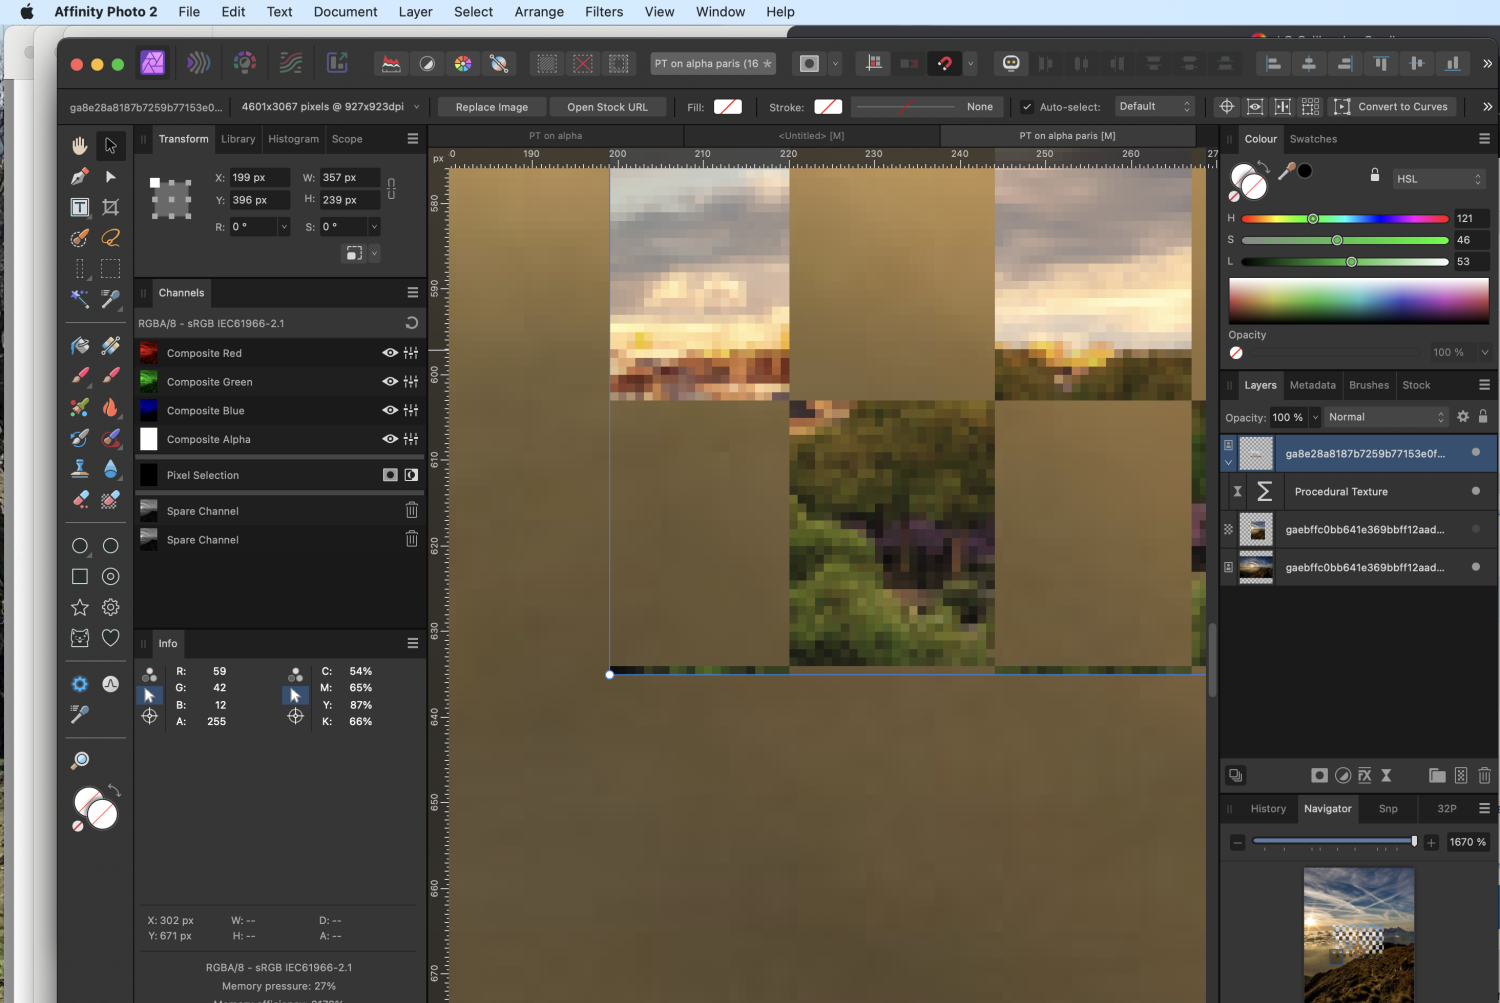Open the Filters menu
Viewport: 1500px width, 1003px height.
pyautogui.click(x=604, y=11)
